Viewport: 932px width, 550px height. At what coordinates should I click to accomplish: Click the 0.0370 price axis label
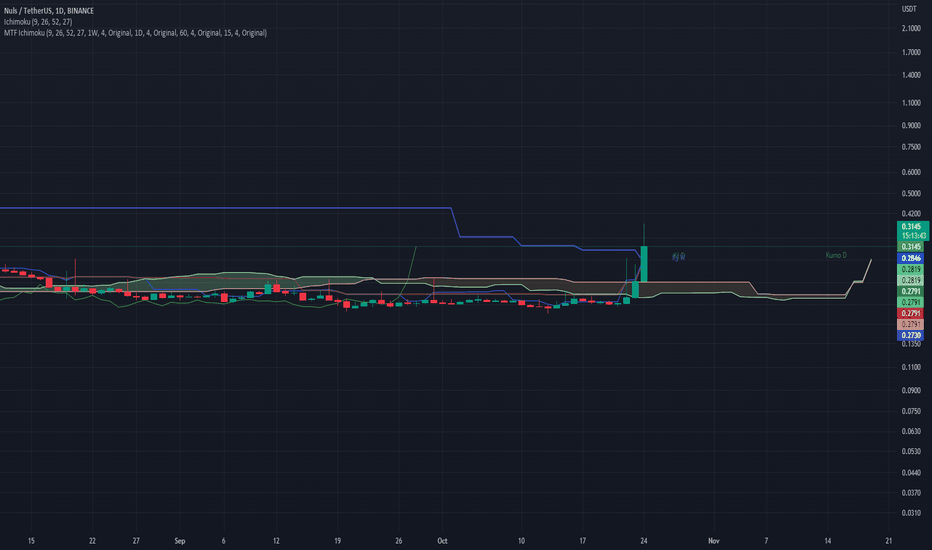911,493
